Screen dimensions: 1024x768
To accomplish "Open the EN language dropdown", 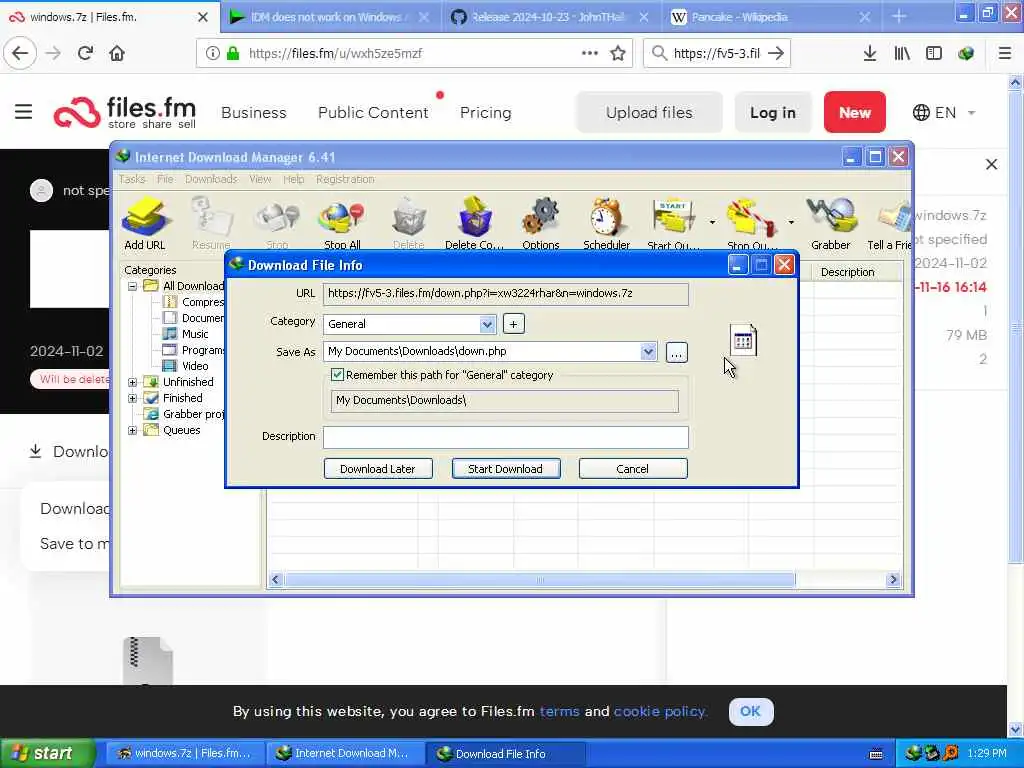I will (944, 112).
